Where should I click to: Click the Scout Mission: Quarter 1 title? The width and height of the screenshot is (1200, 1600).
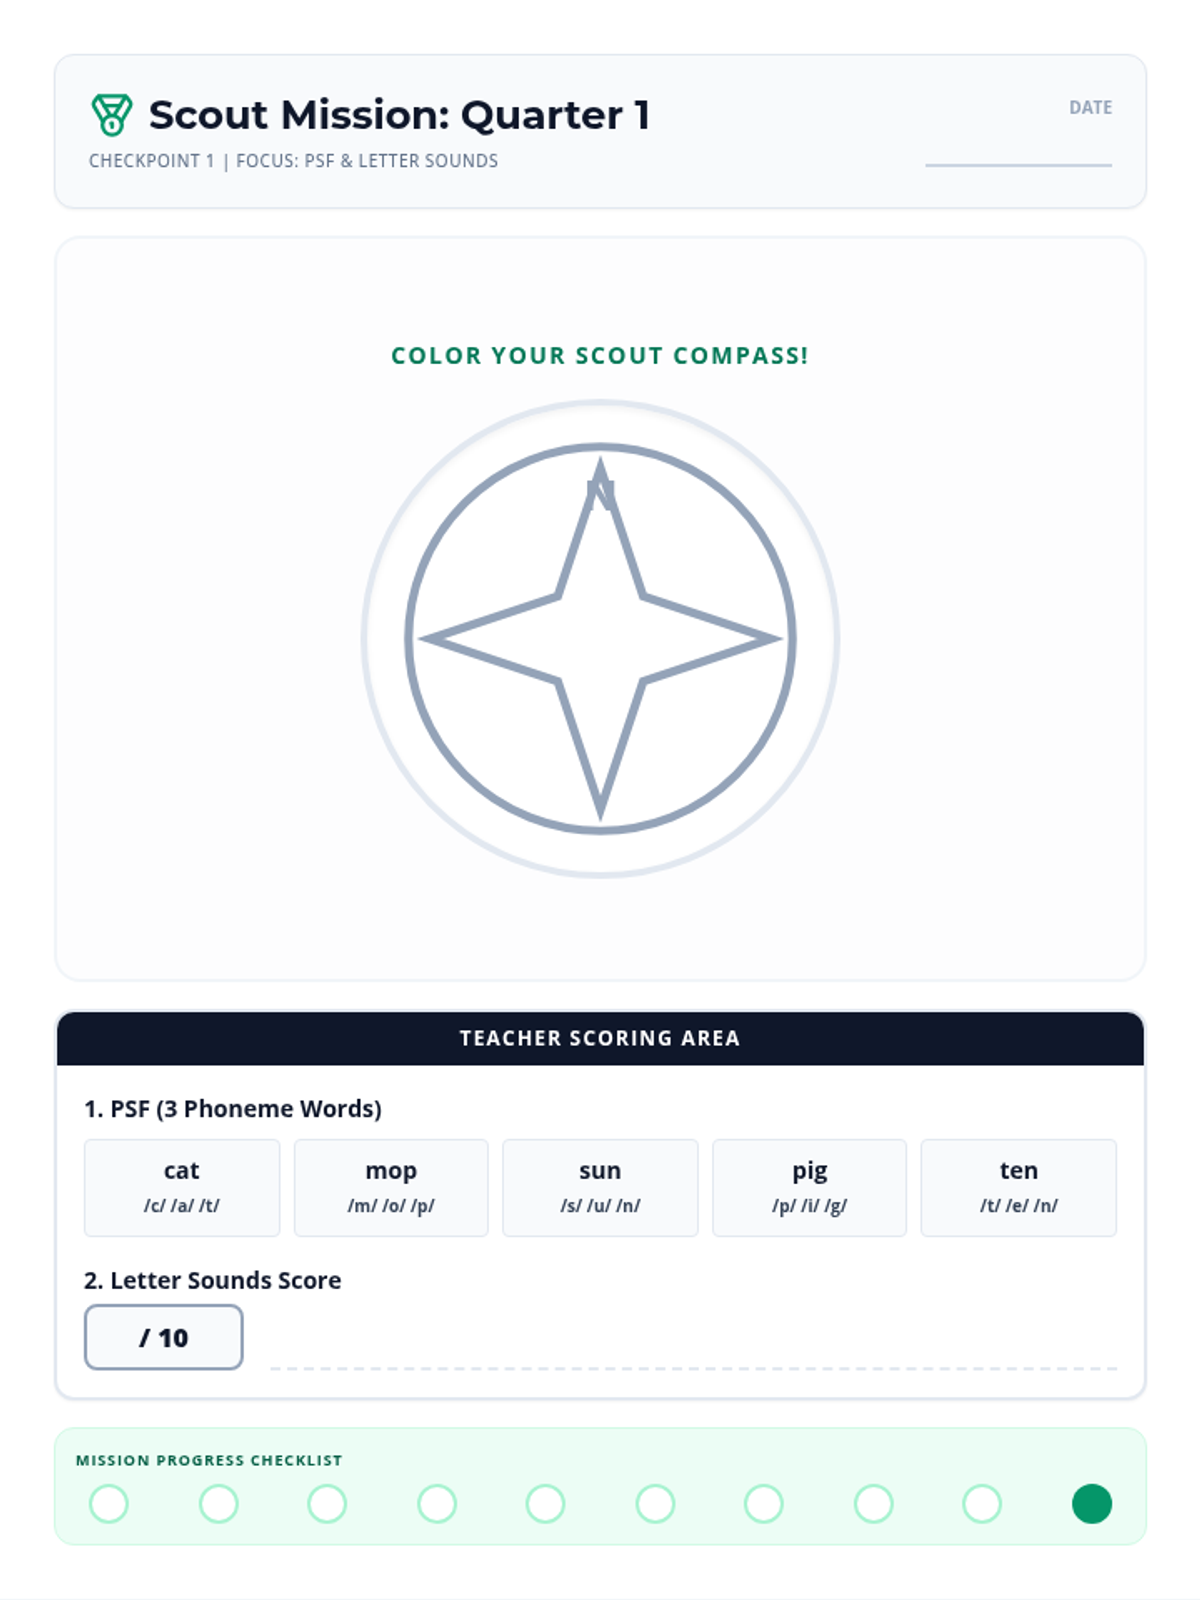point(399,115)
